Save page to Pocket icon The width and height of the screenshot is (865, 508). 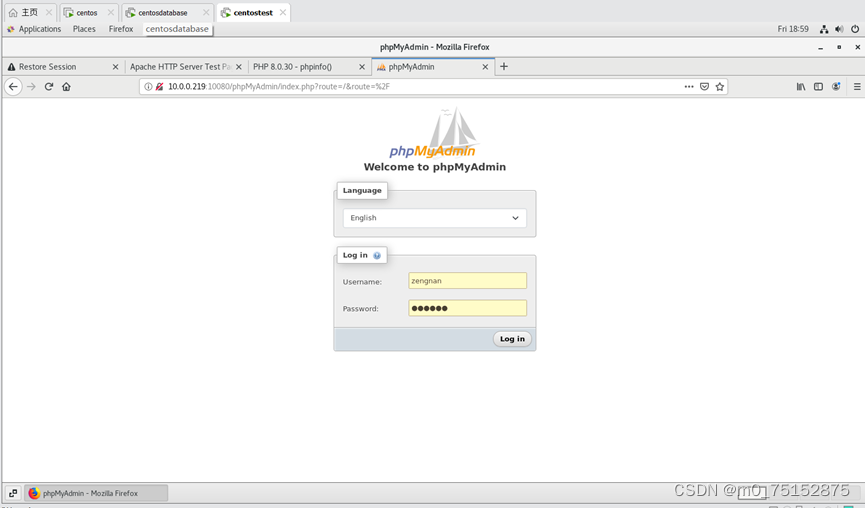tap(704, 87)
